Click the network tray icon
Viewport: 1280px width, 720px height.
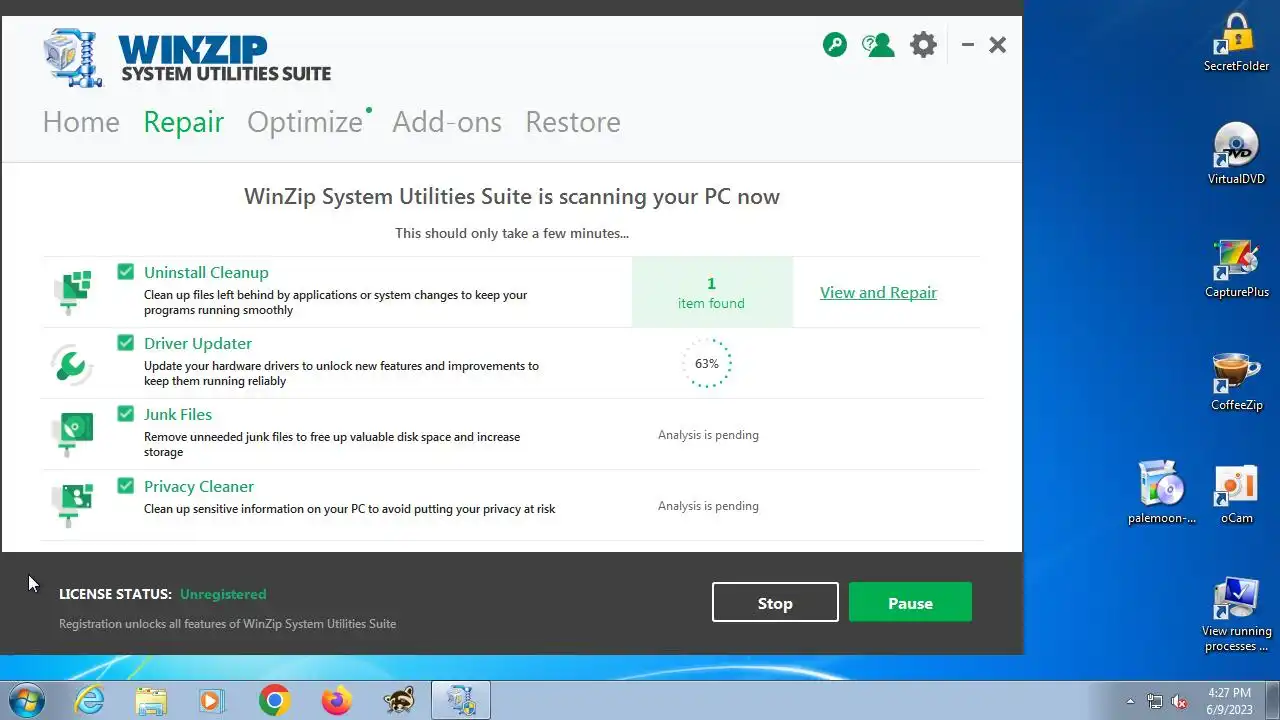[x=1155, y=701]
